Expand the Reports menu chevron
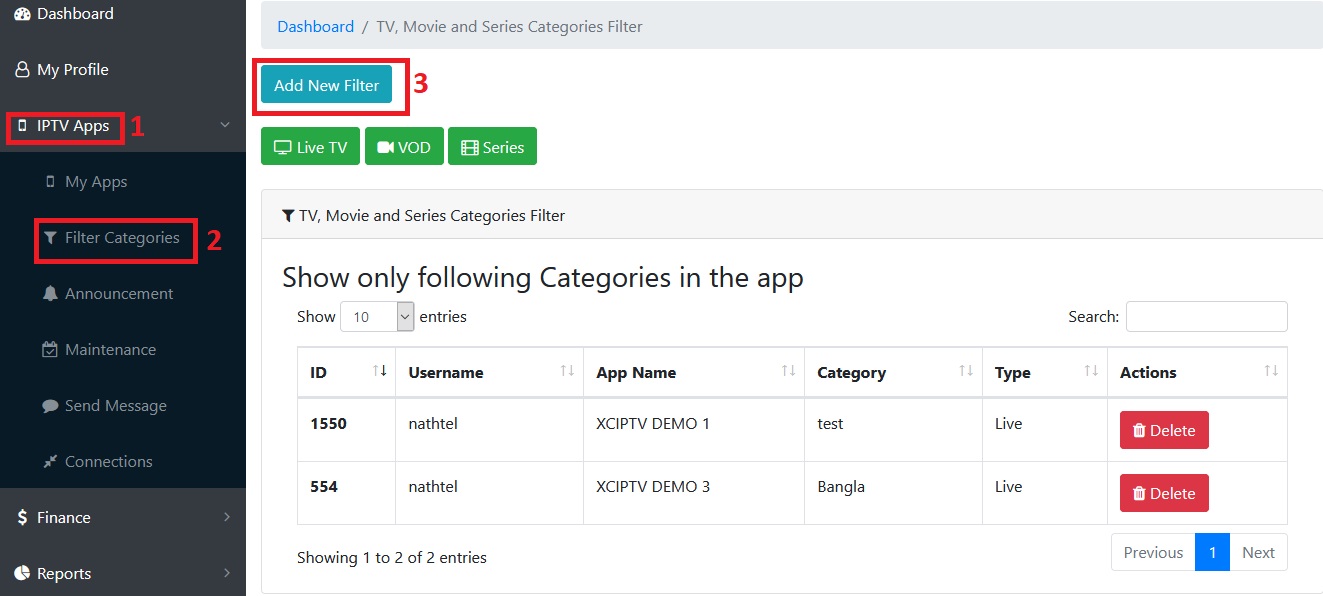The width and height of the screenshot is (1323, 596). point(226,573)
